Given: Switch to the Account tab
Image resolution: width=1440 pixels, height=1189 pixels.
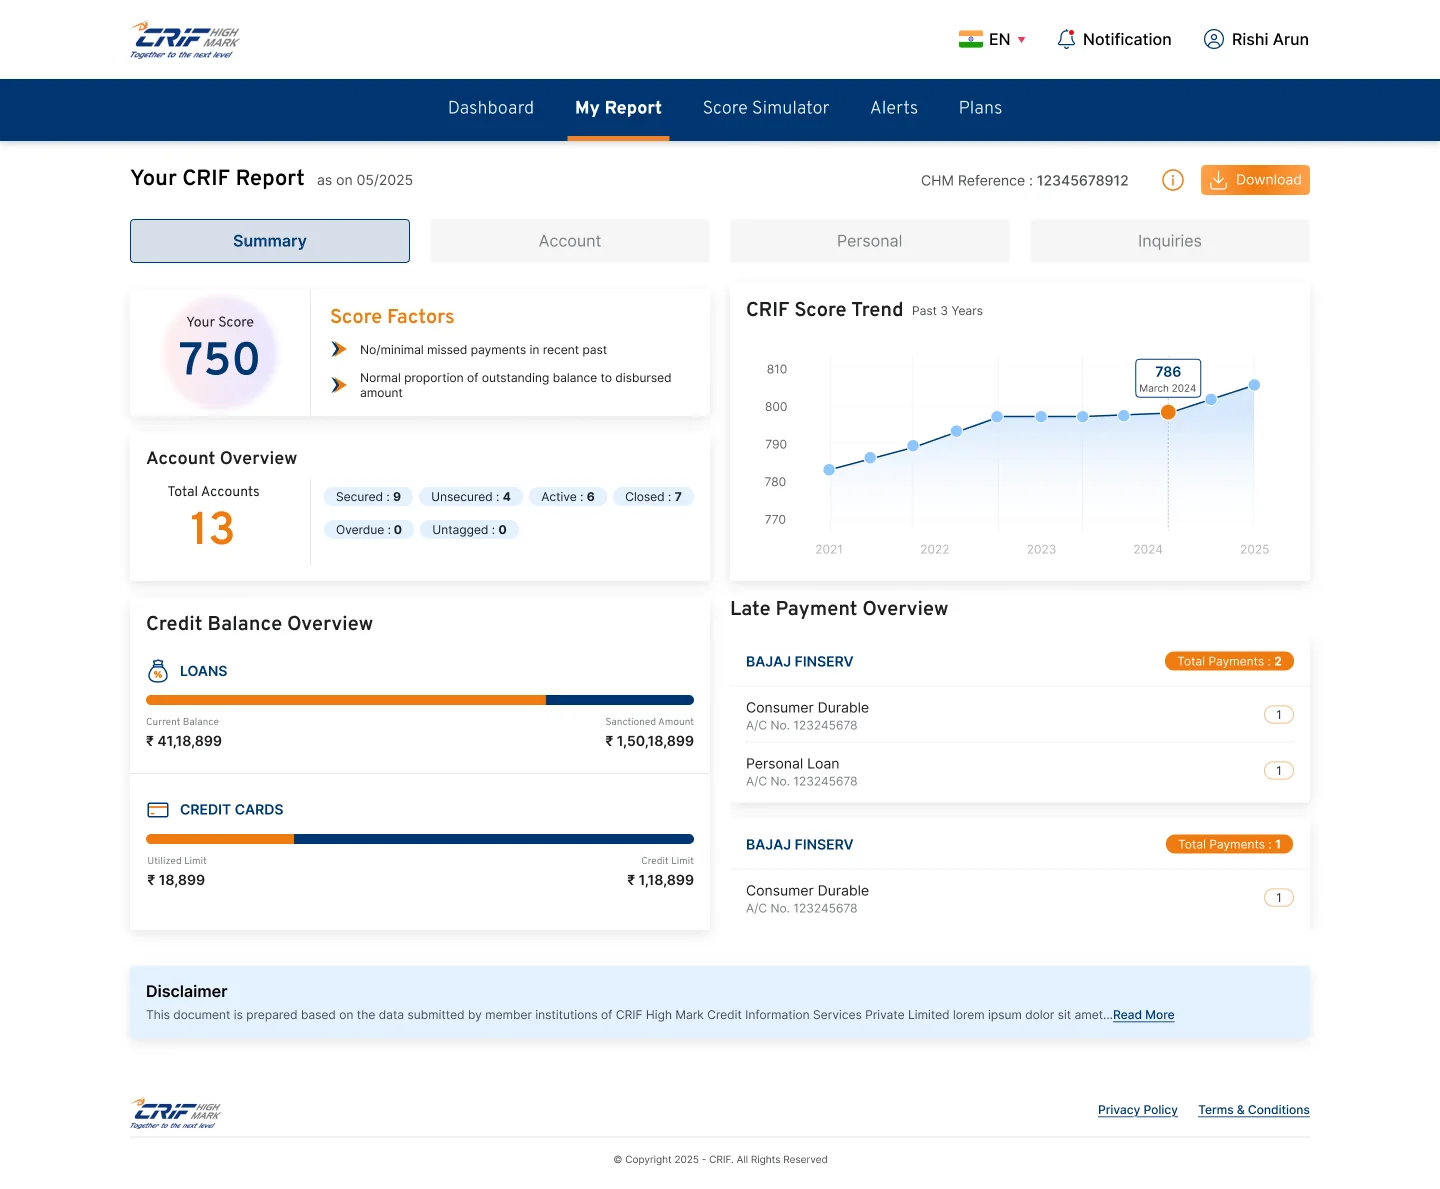Looking at the screenshot, I should point(570,241).
